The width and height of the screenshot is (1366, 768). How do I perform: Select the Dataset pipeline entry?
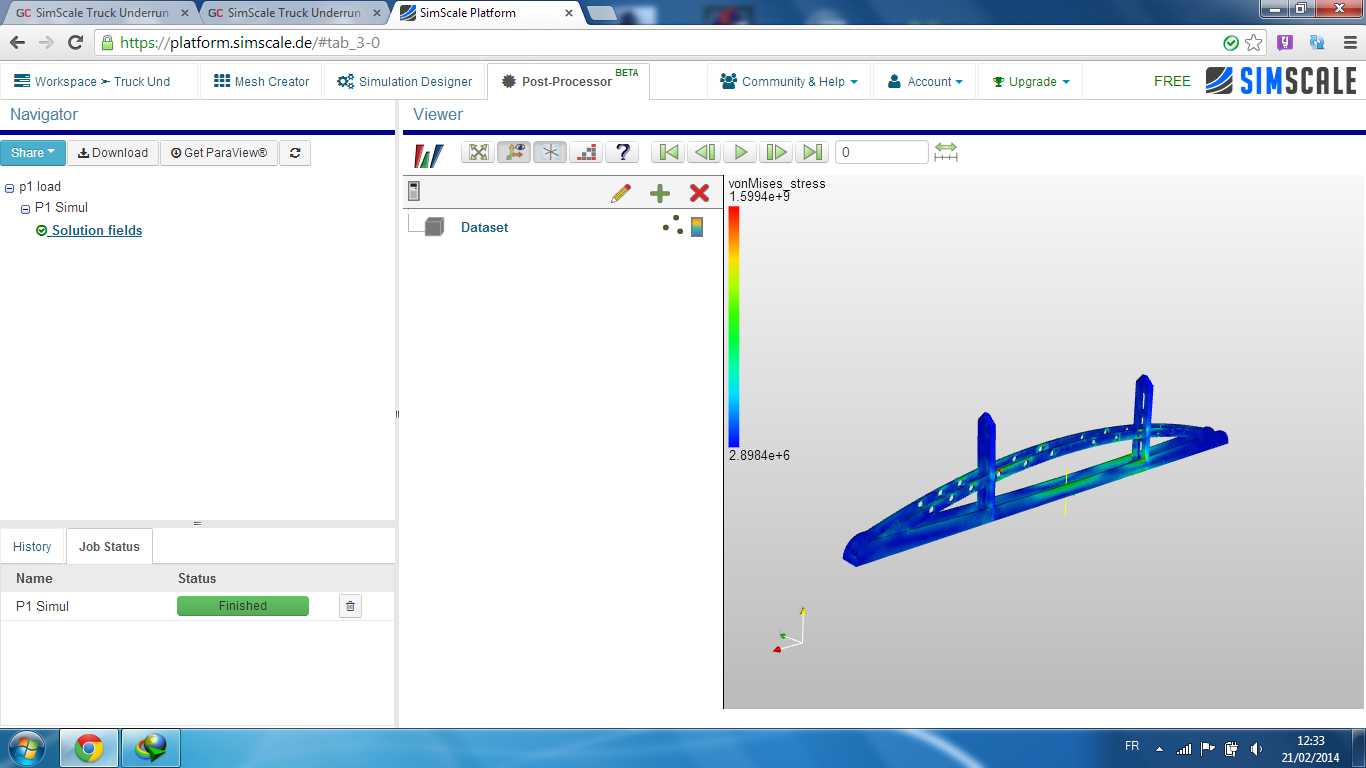pyautogui.click(x=484, y=227)
